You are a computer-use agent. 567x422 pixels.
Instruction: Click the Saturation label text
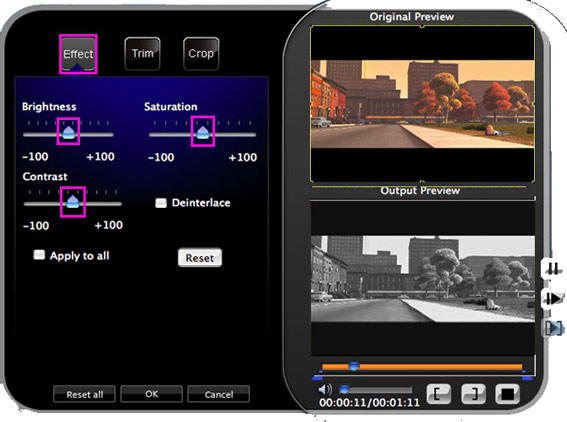pos(171,107)
